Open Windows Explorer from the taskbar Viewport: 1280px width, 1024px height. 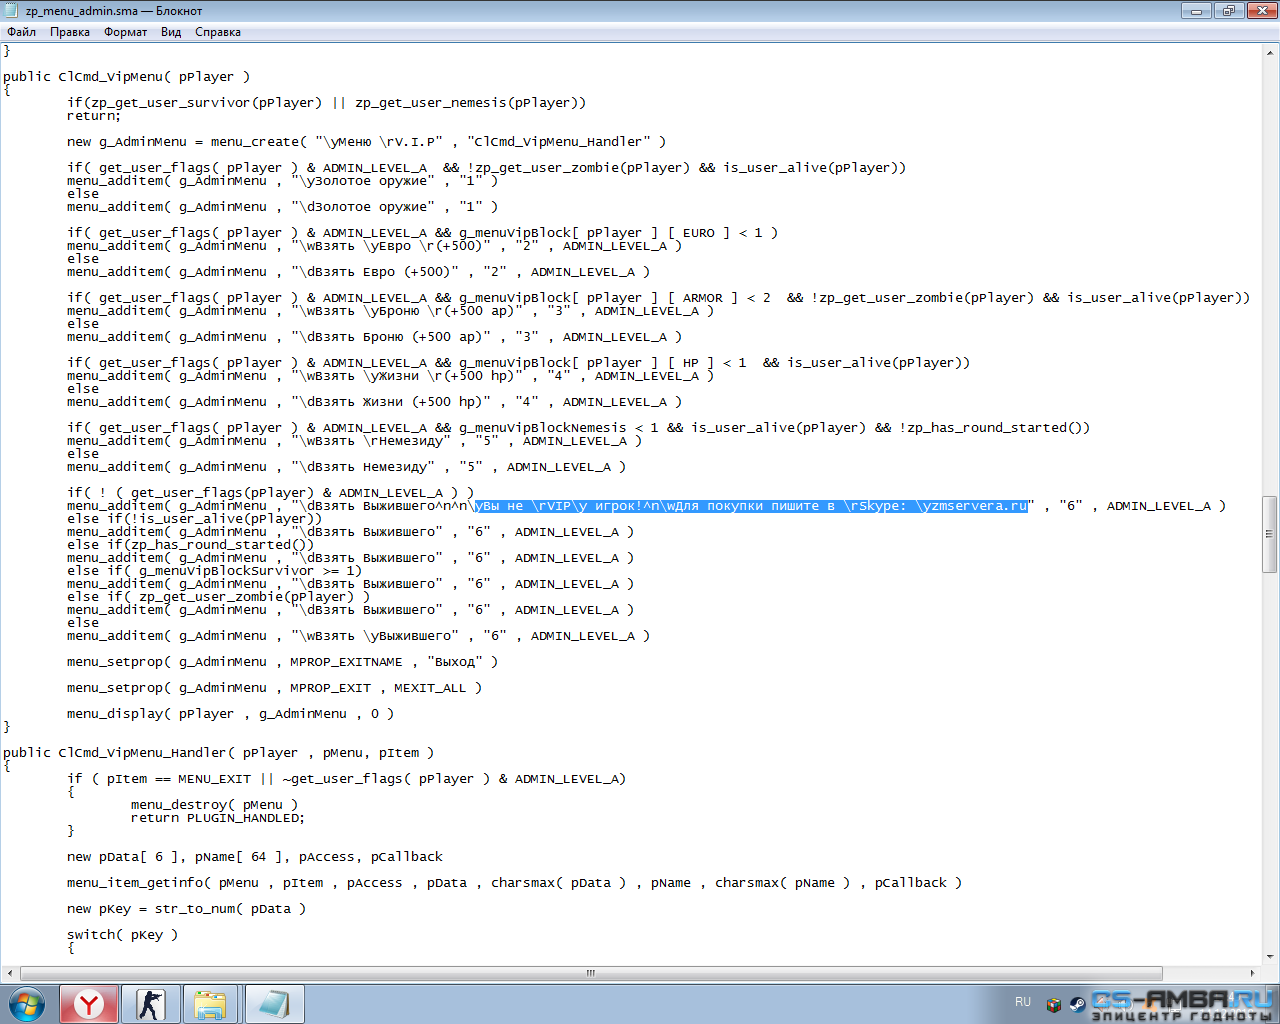pos(210,1004)
